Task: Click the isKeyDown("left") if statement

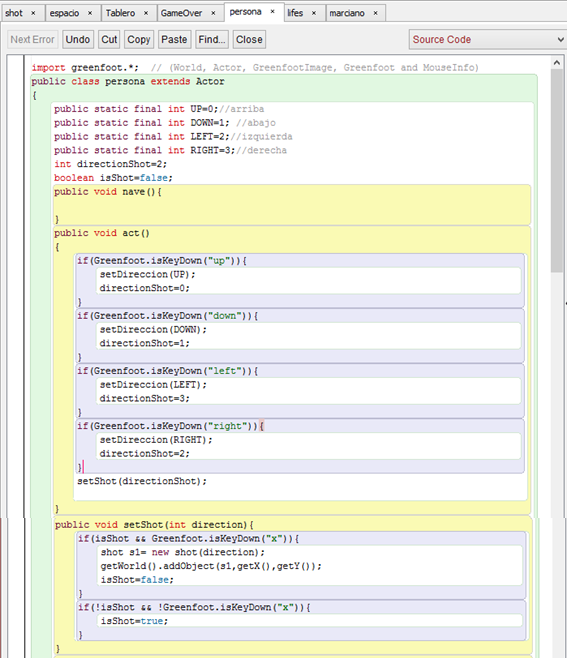Action: pos(167,371)
